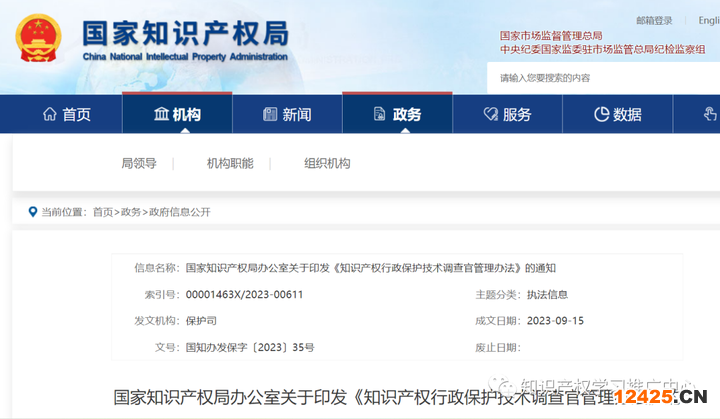This screenshot has height=419, width=720.
Task: Select the 机构职能 submenu item
Action: (x=230, y=164)
